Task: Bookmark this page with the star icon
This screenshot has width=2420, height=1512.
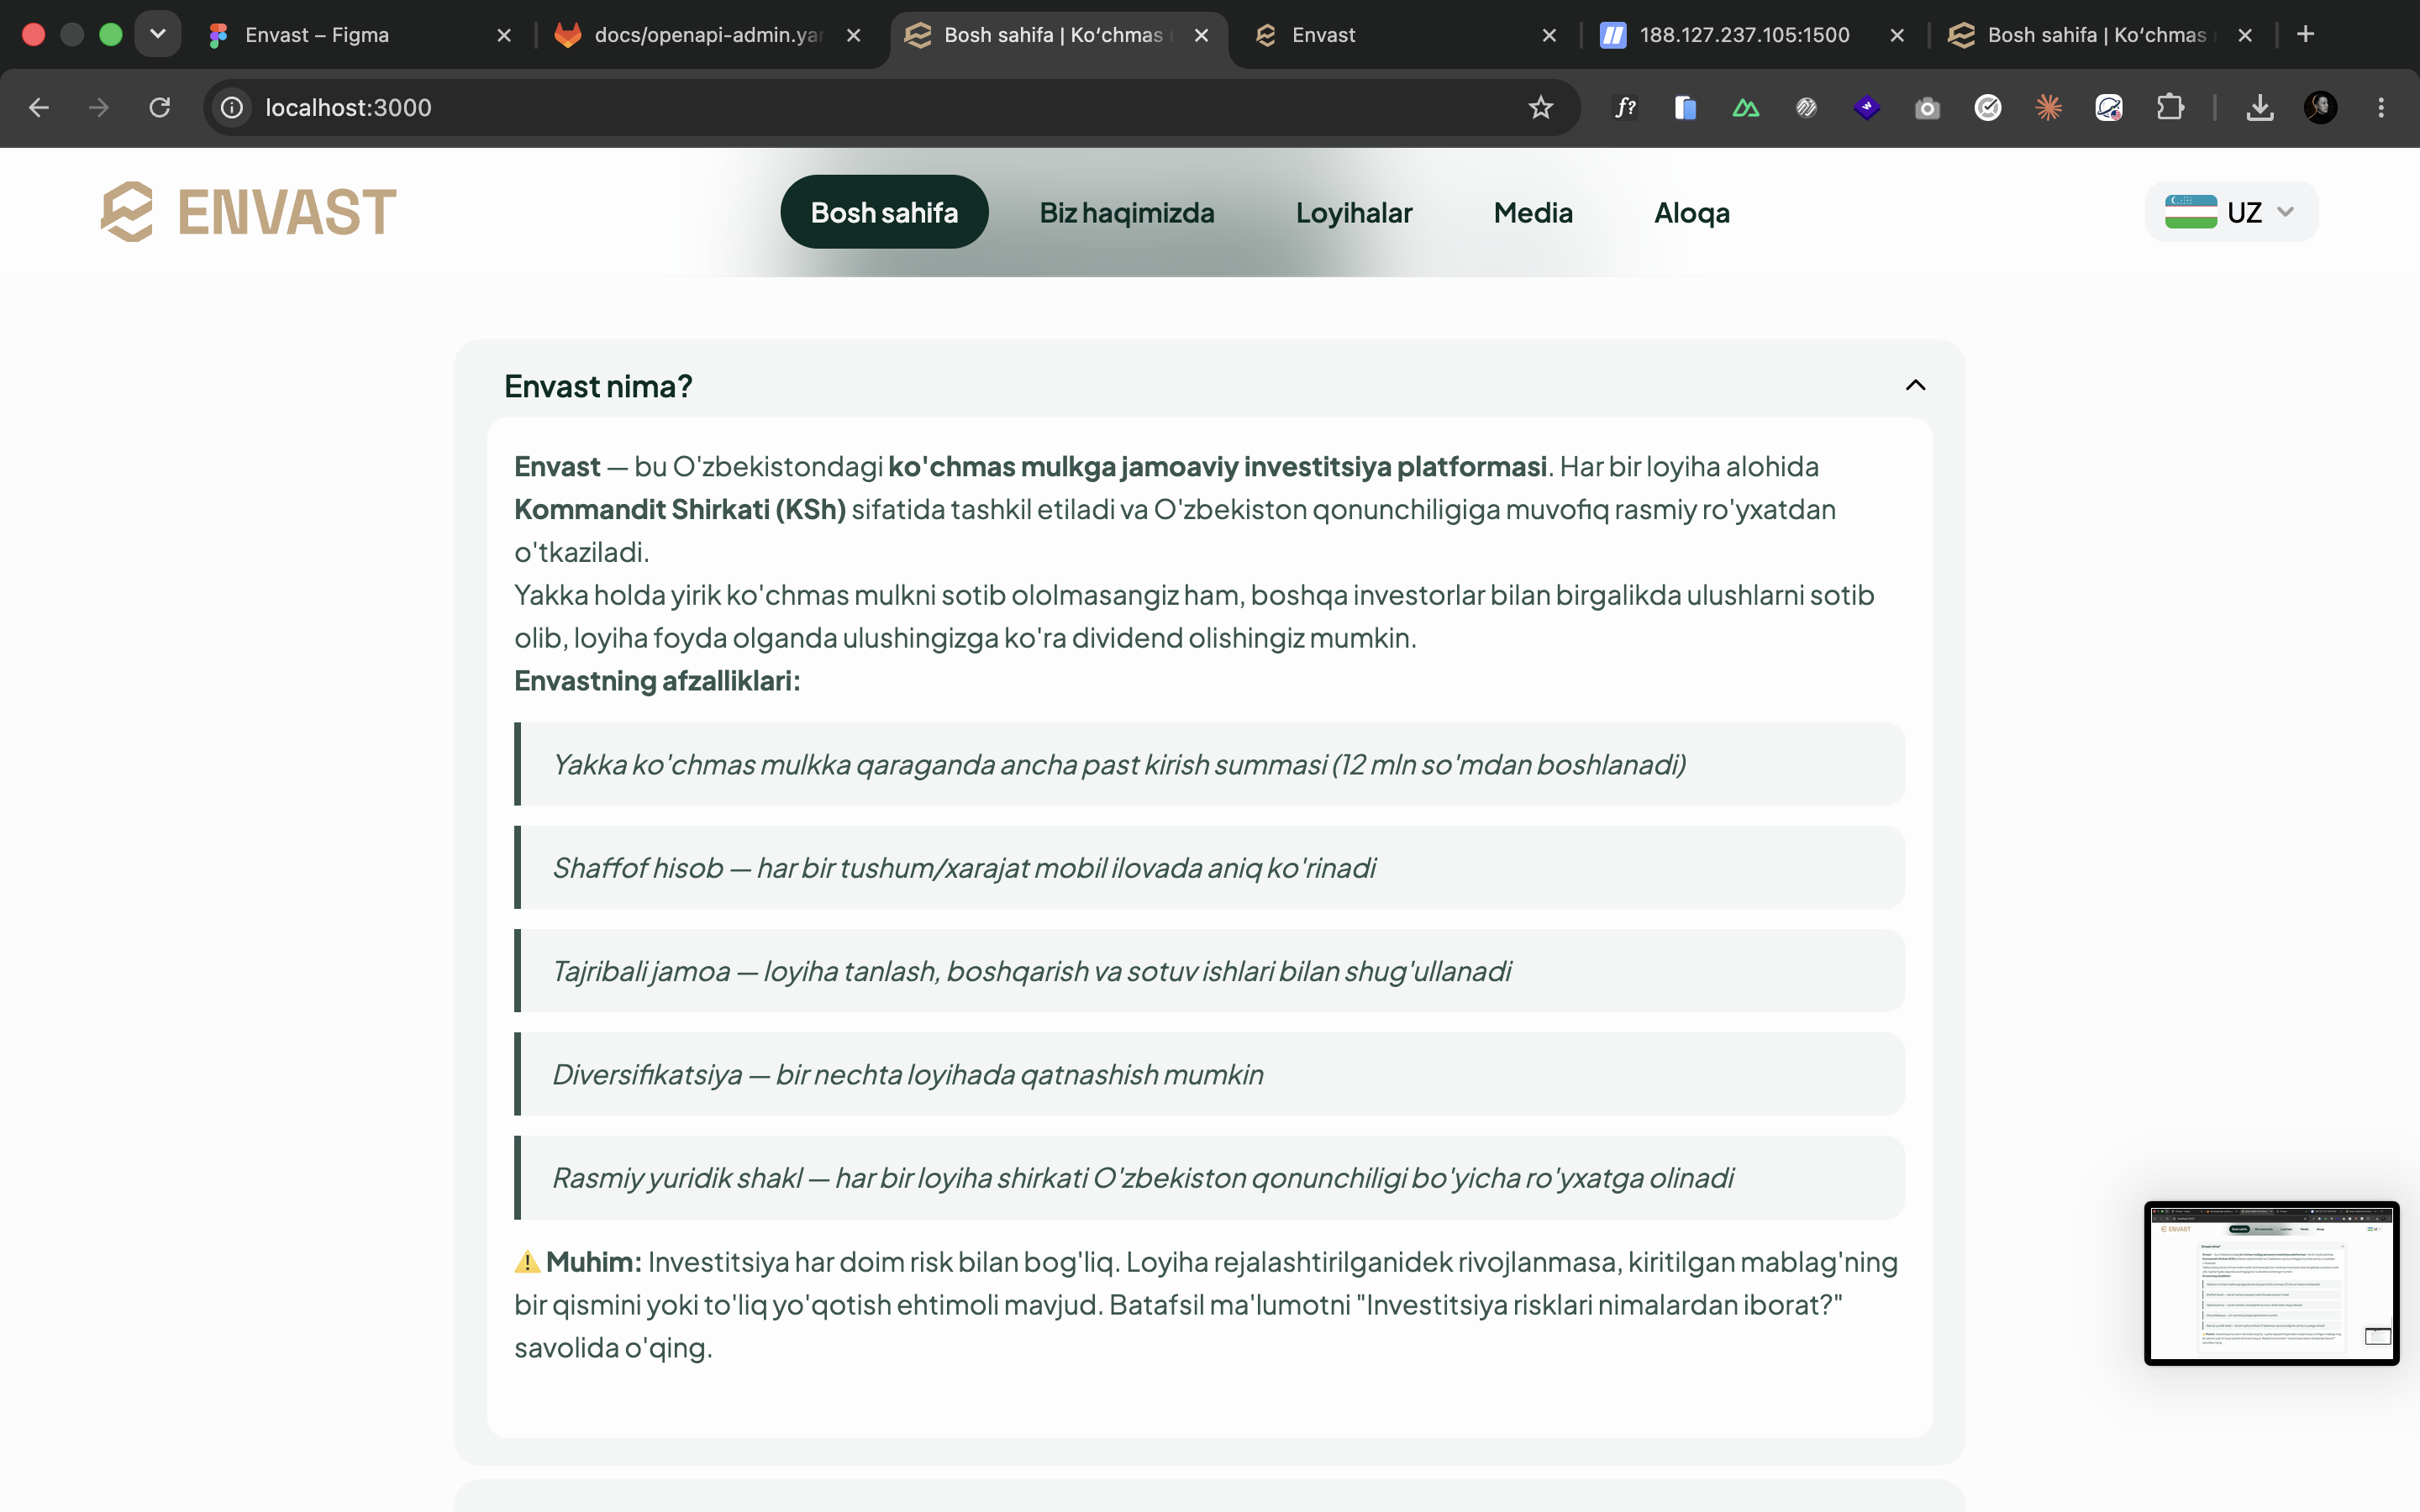Action: point(1540,107)
